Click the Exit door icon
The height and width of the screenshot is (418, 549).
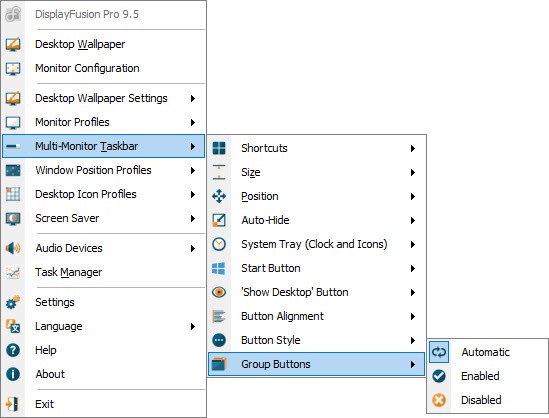tap(12, 404)
